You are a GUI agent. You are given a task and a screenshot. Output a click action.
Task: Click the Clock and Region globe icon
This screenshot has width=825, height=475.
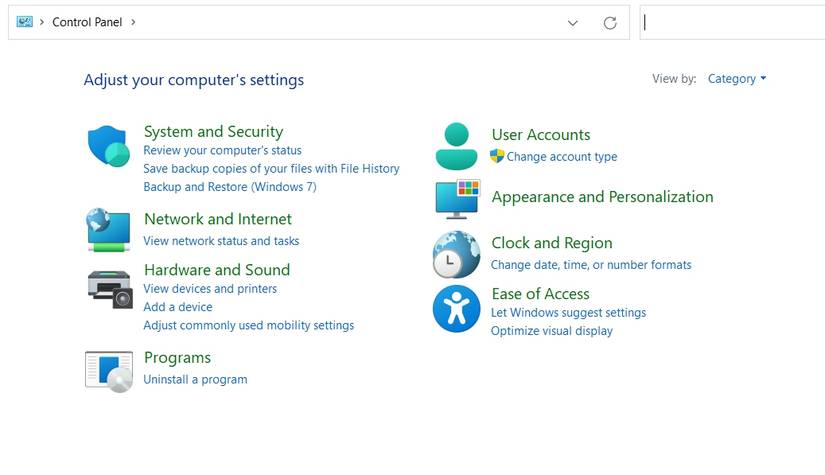click(x=456, y=254)
